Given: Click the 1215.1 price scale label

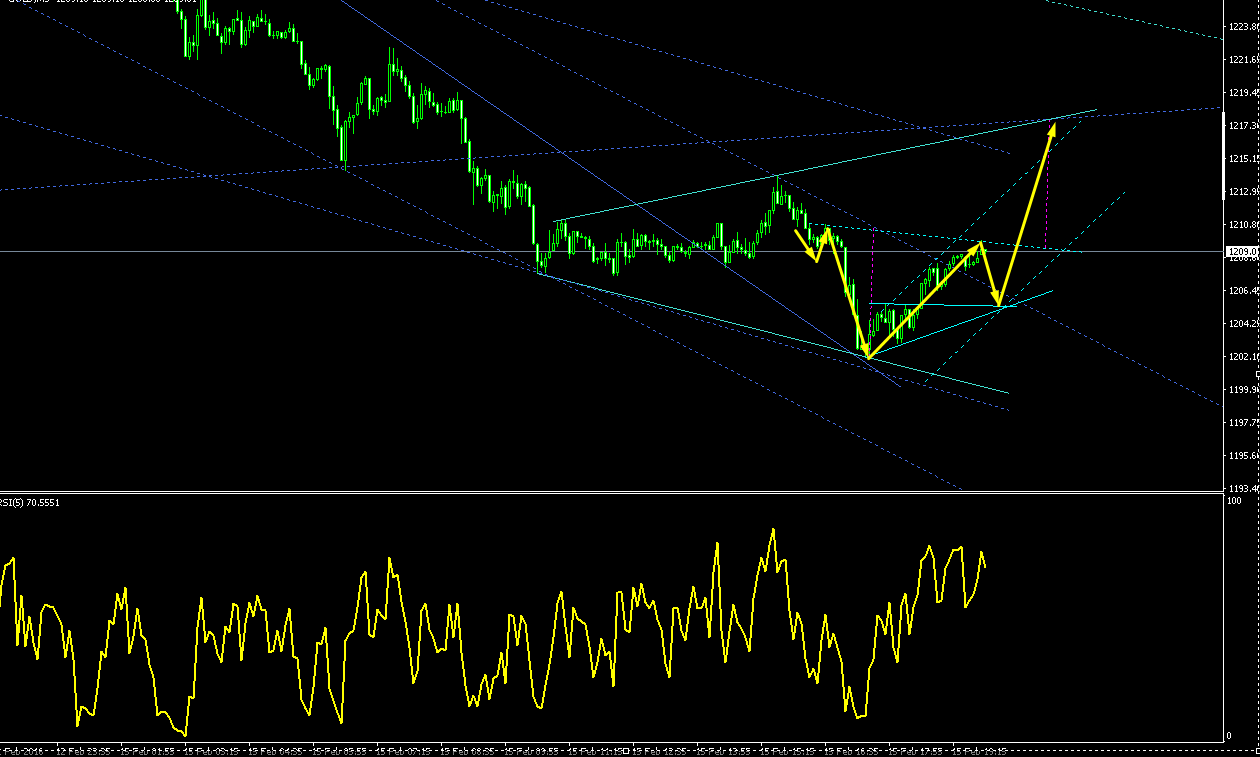Looking at the screenshot, I should click(1243, 159).
